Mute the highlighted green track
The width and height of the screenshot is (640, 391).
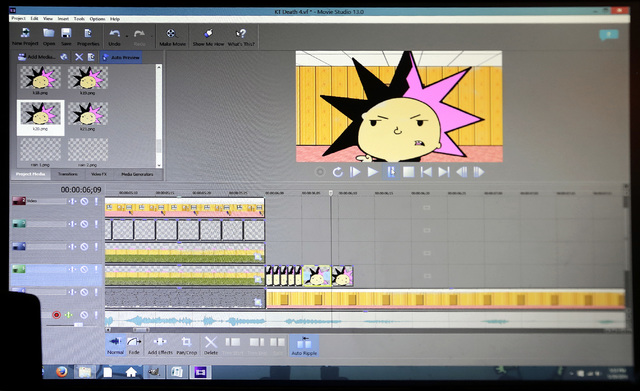pos(84,269)
